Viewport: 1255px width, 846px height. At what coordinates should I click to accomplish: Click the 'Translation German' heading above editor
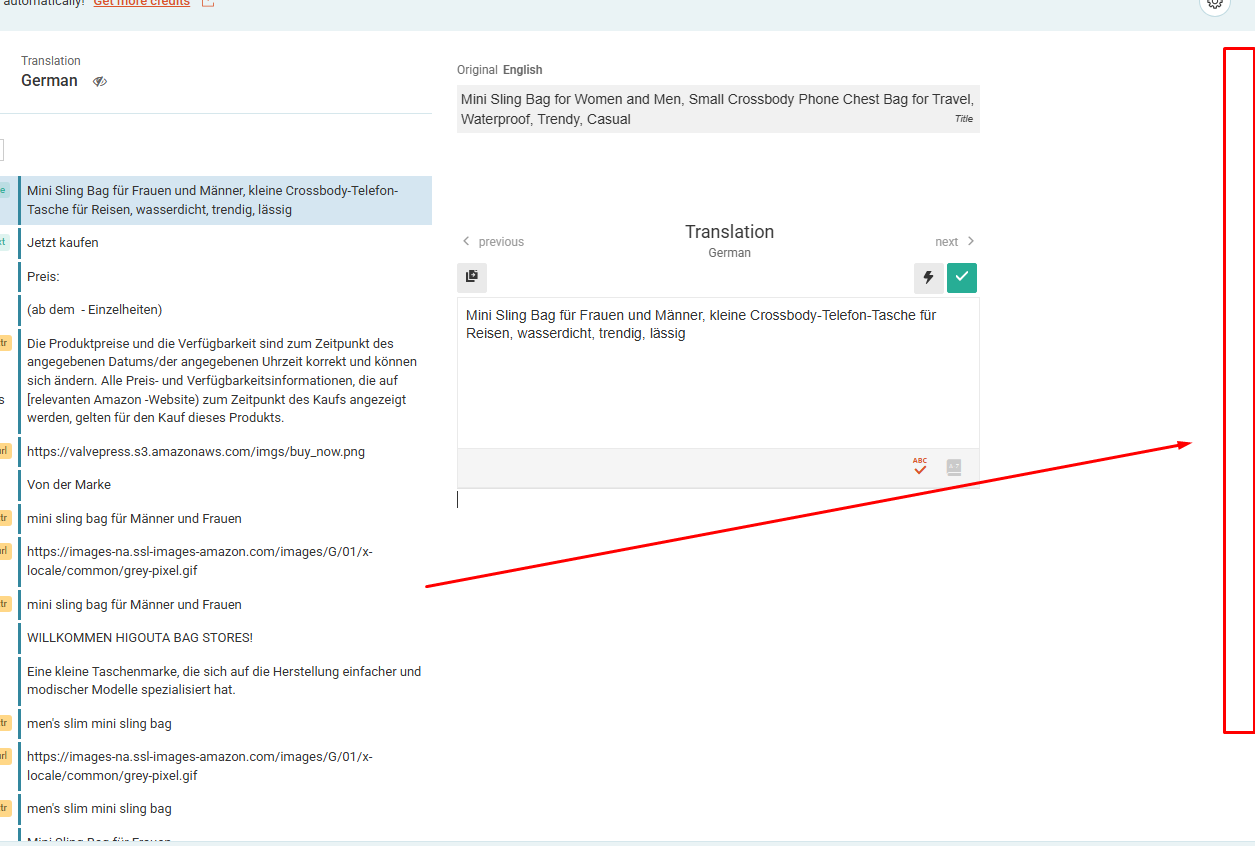[729, 241]
